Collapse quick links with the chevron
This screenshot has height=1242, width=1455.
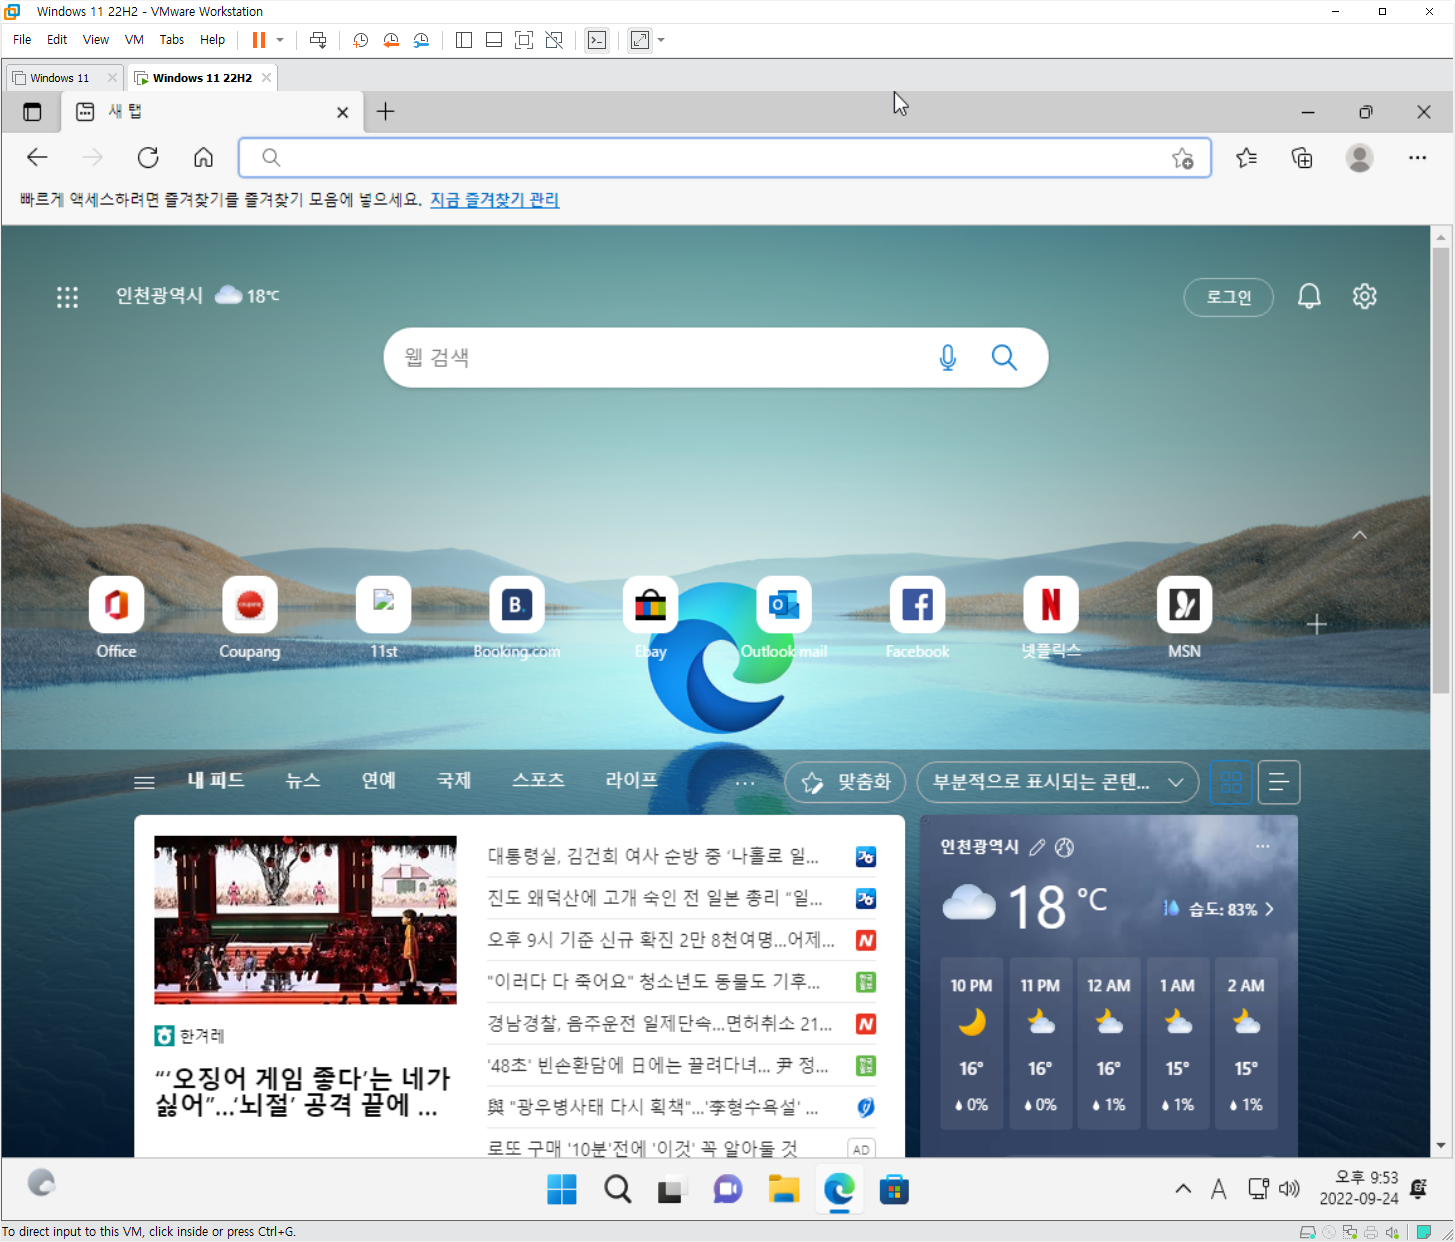tap(1359, 535)
